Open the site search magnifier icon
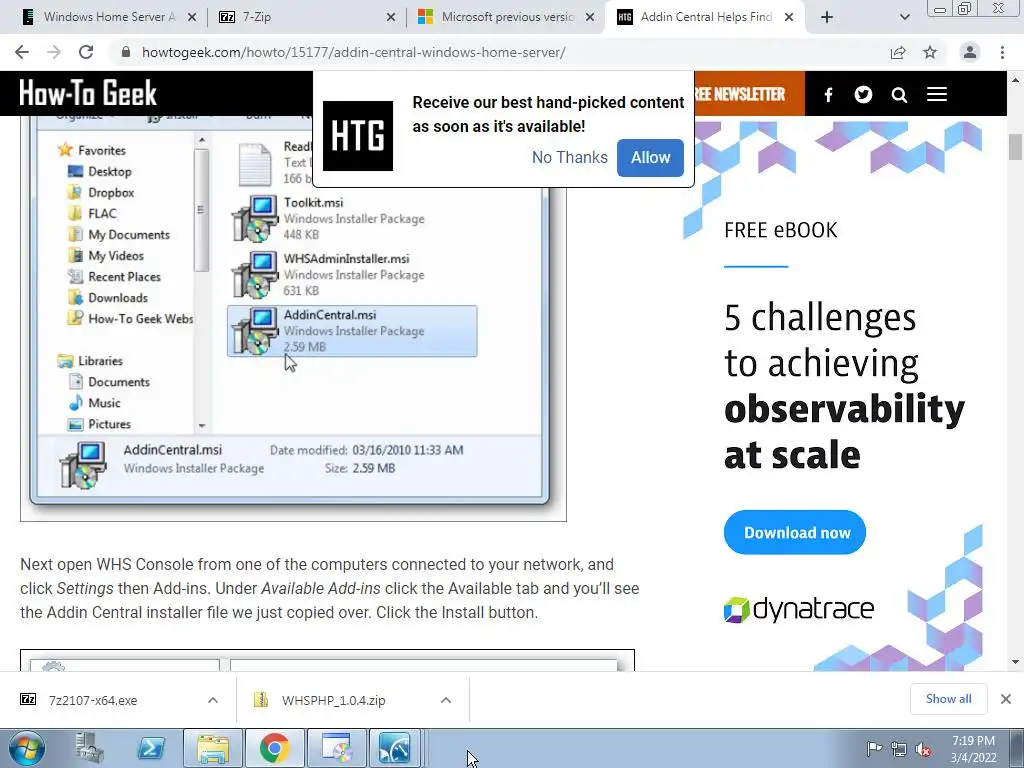This screenshot has width=1024, height=768. tap(899, 95)
